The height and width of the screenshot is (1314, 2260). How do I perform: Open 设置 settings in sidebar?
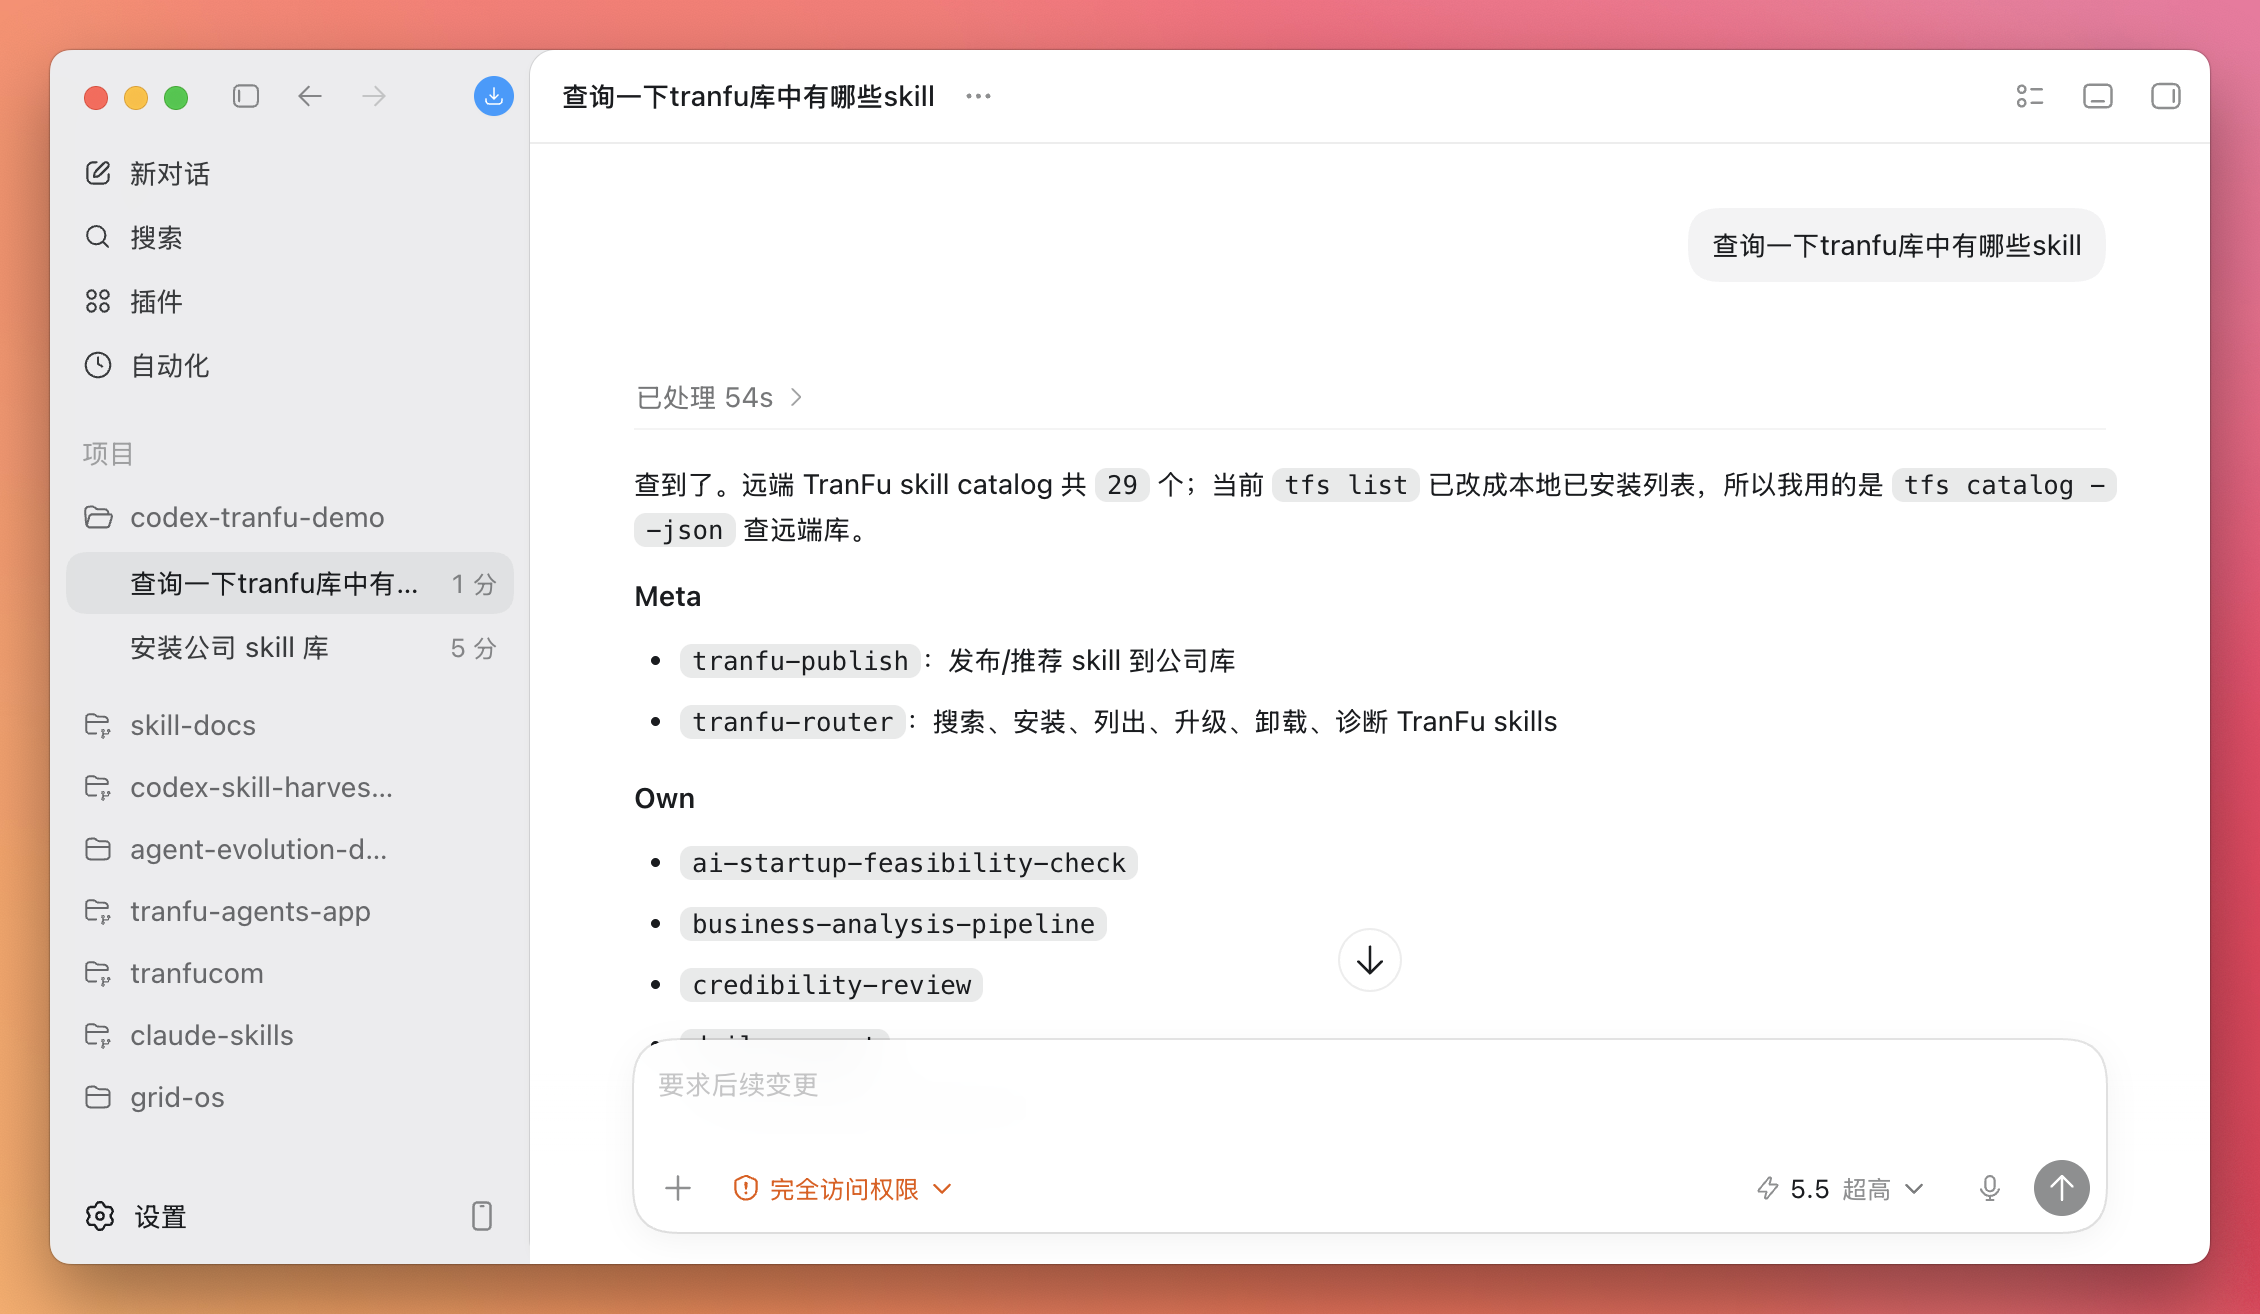(x=136, y=1216)
